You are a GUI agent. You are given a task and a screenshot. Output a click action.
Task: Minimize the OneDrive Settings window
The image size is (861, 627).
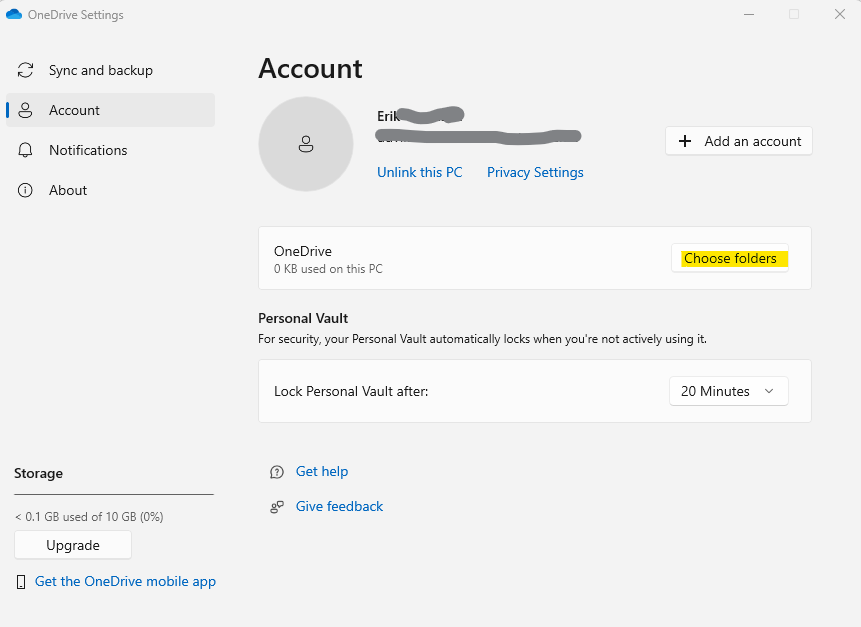pyautogui.click(x=749, y=14)
